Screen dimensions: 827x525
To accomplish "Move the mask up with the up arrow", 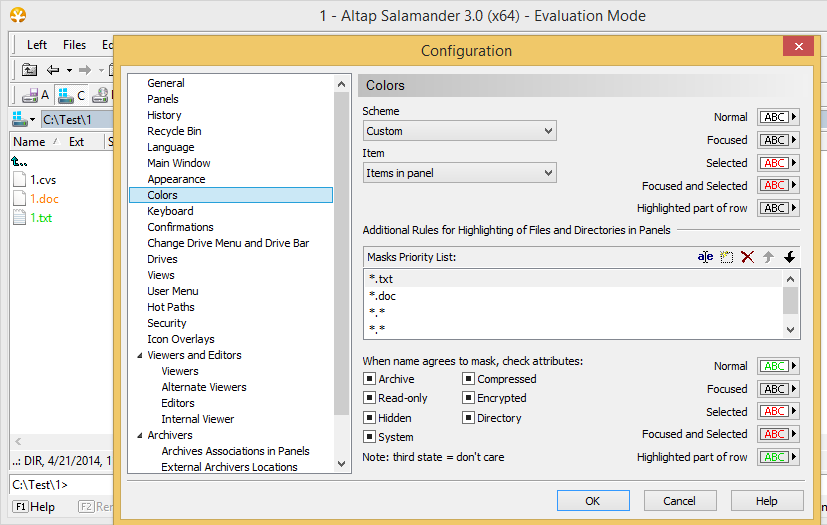I will click(x=768, y=257).
